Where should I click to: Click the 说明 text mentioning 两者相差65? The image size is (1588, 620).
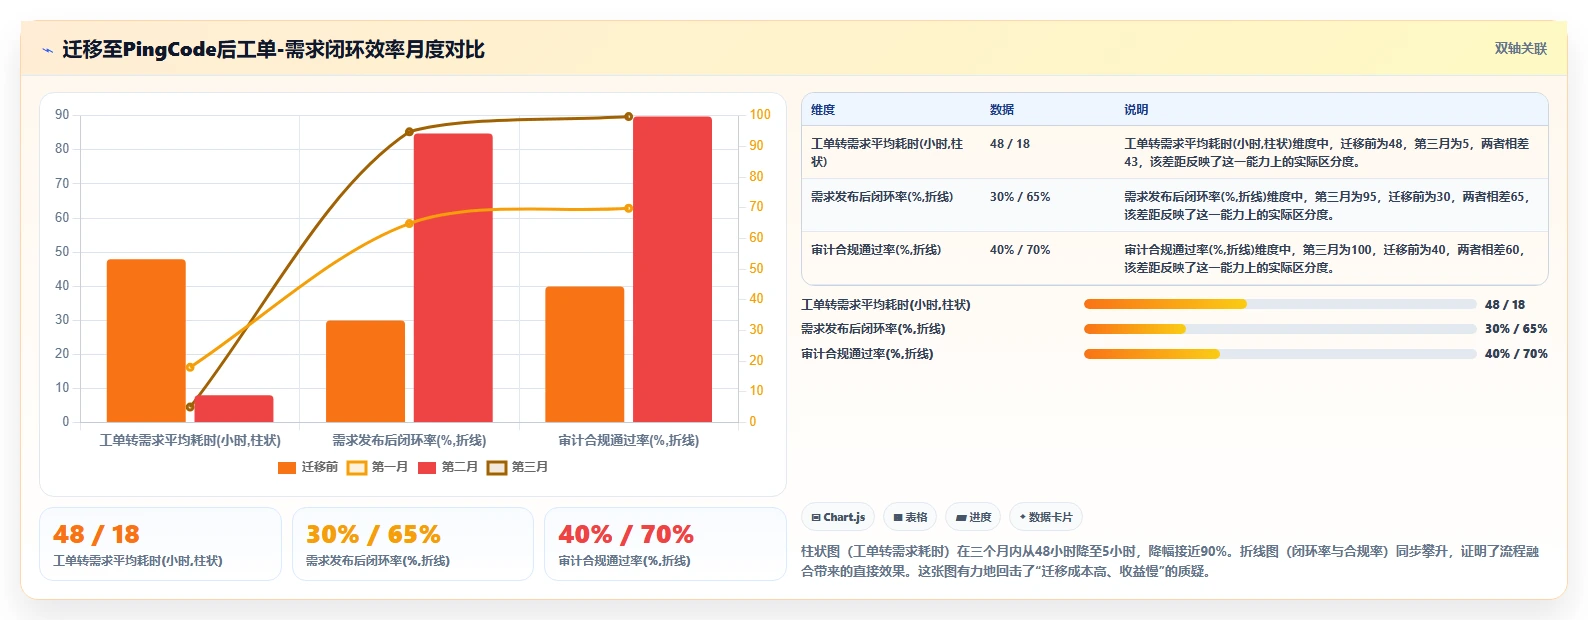click(1326, 206)
